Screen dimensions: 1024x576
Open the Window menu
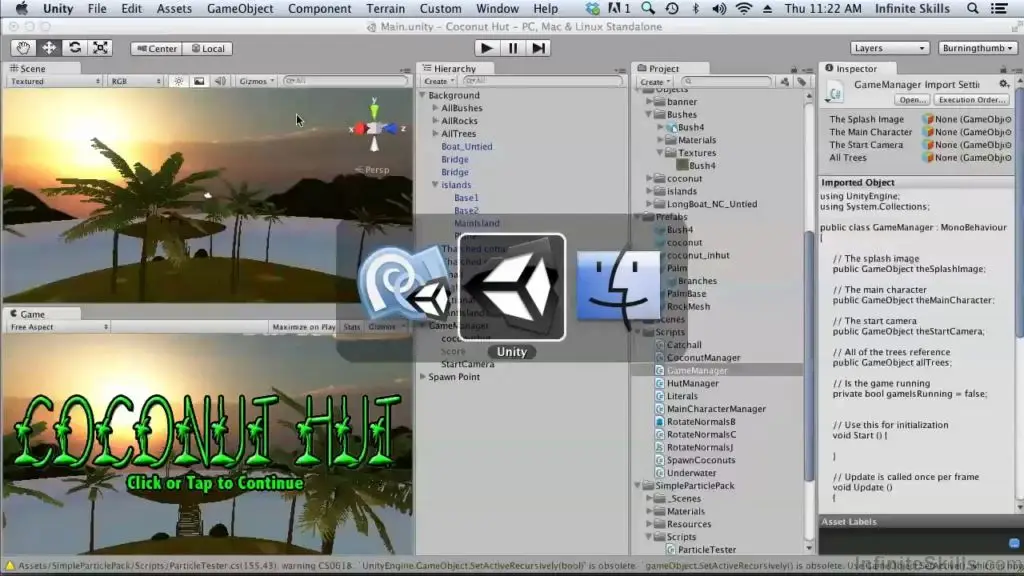[497, 8]
